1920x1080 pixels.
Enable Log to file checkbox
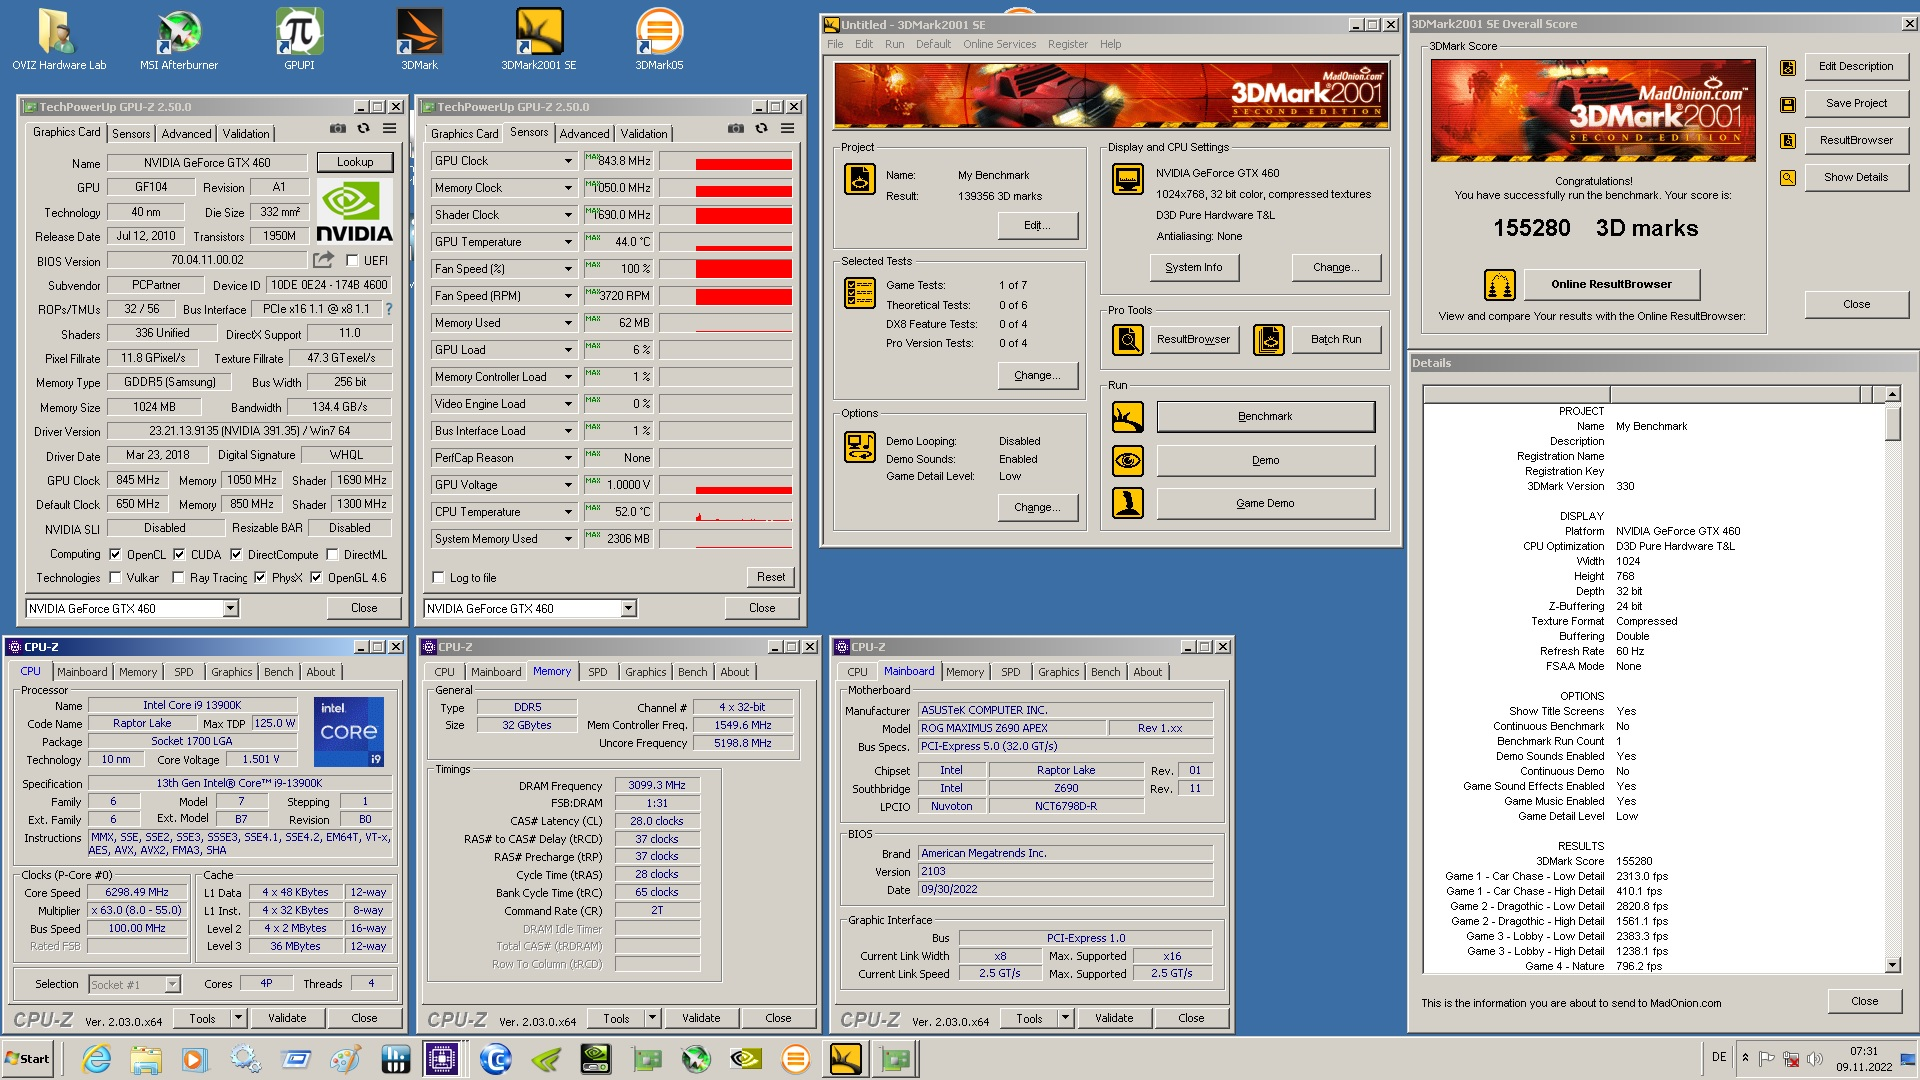coord(438,578)
